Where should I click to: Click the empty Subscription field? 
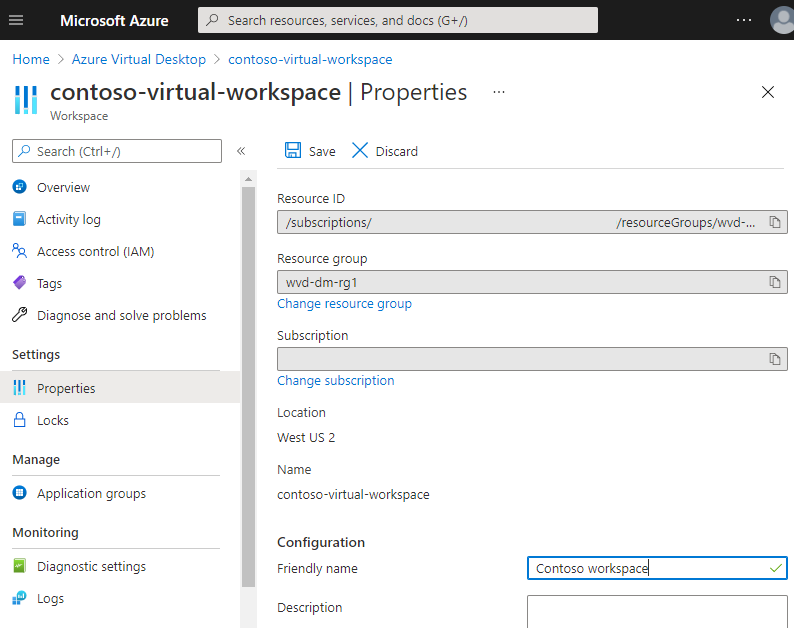tap(532, 359)
